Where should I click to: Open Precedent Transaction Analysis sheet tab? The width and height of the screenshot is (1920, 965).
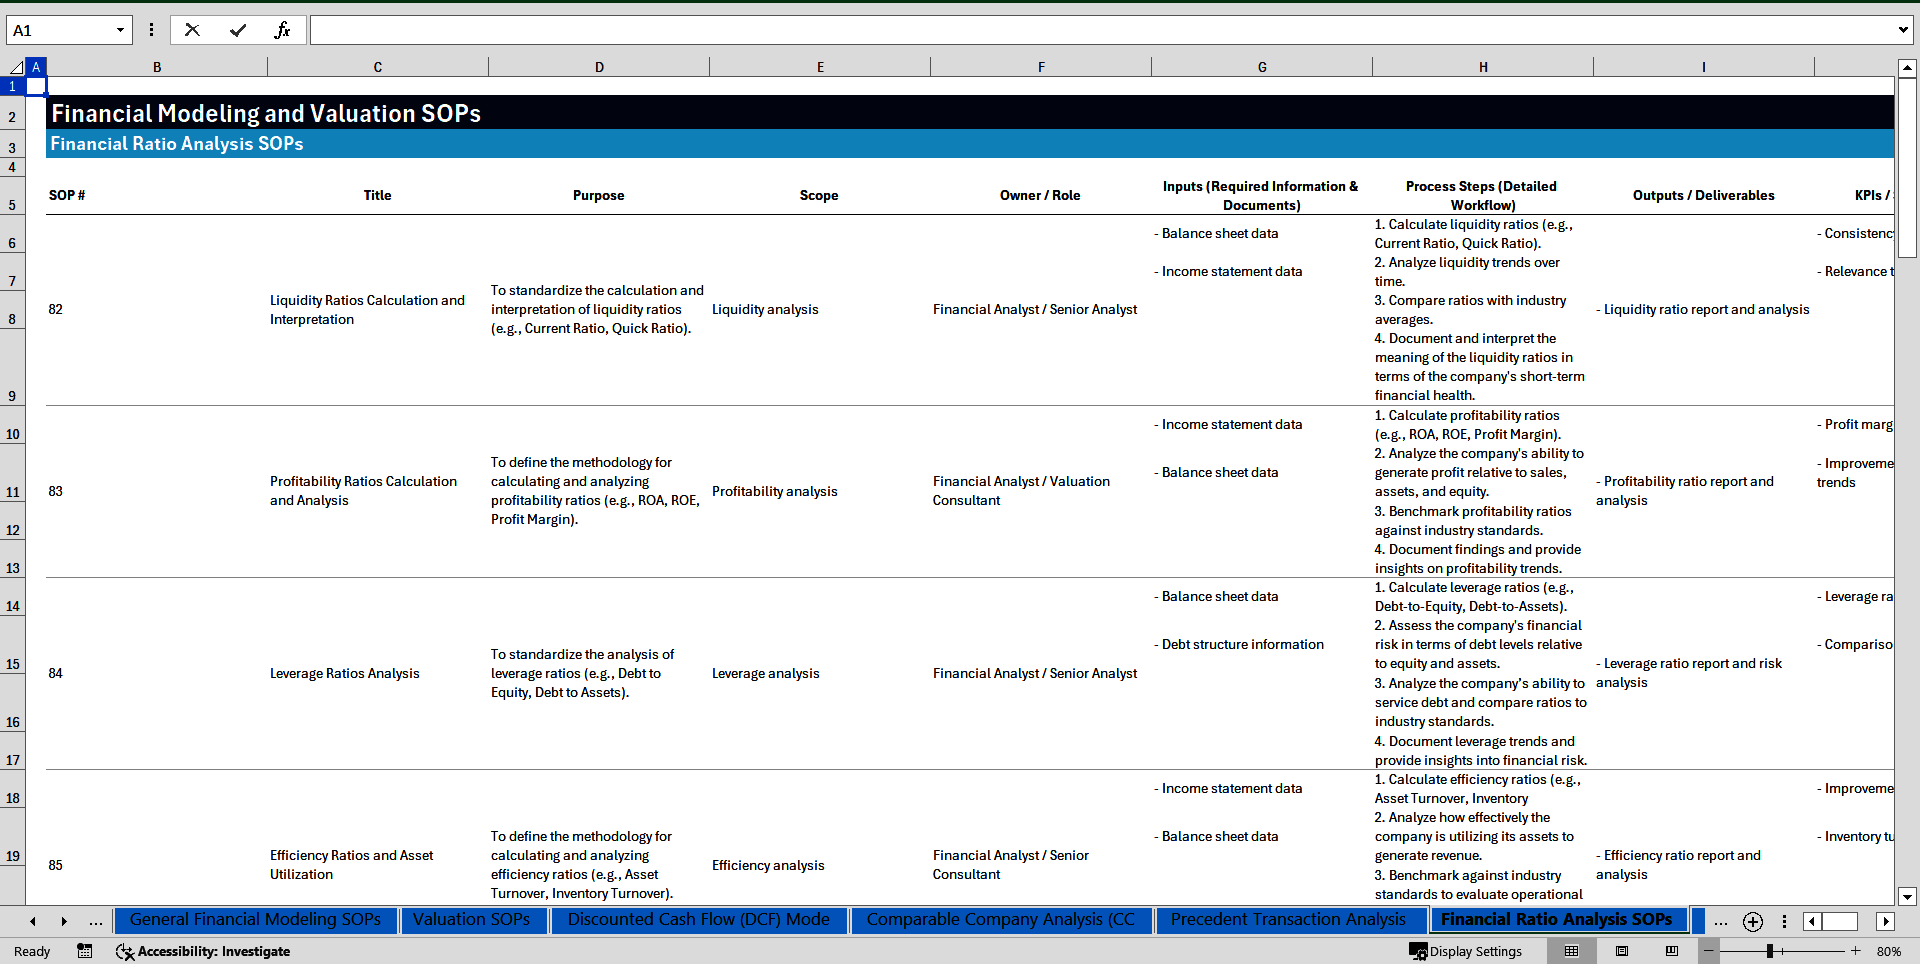point(1287,920)
